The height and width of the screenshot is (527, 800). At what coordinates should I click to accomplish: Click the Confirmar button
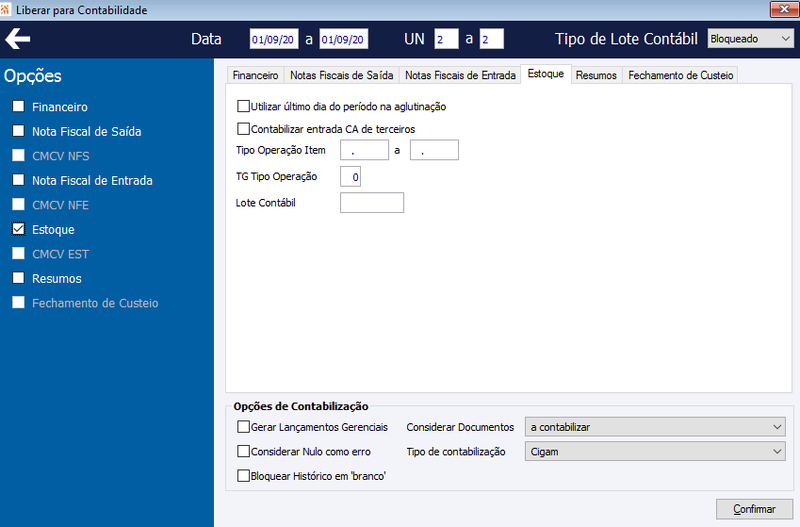(x=754, y=509)
